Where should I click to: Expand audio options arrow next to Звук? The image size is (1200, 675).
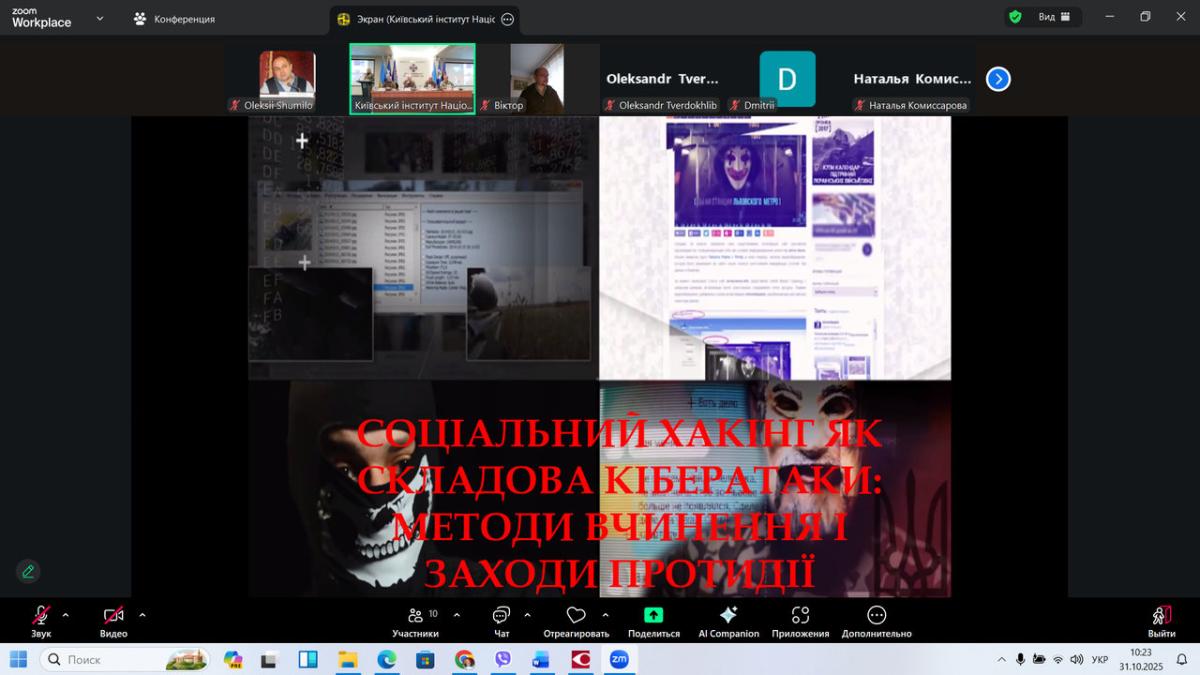pyautogui.click(x=66, y=615)
